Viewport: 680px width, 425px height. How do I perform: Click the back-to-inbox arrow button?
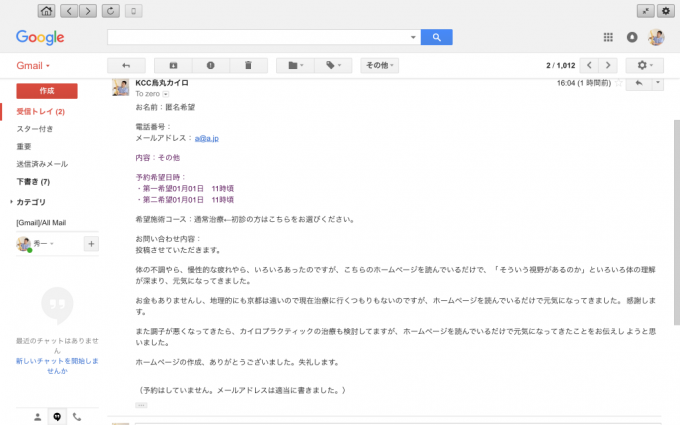tap(126, 65)
